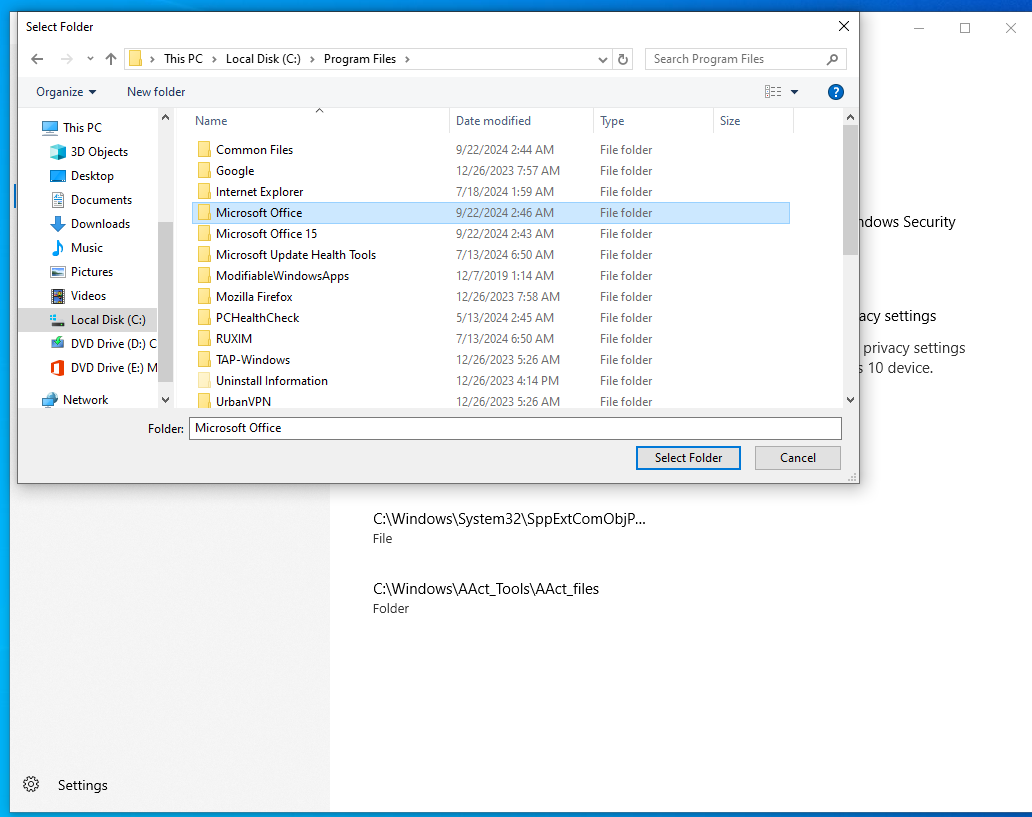Confirm with Select Folder button

[688, 458]
